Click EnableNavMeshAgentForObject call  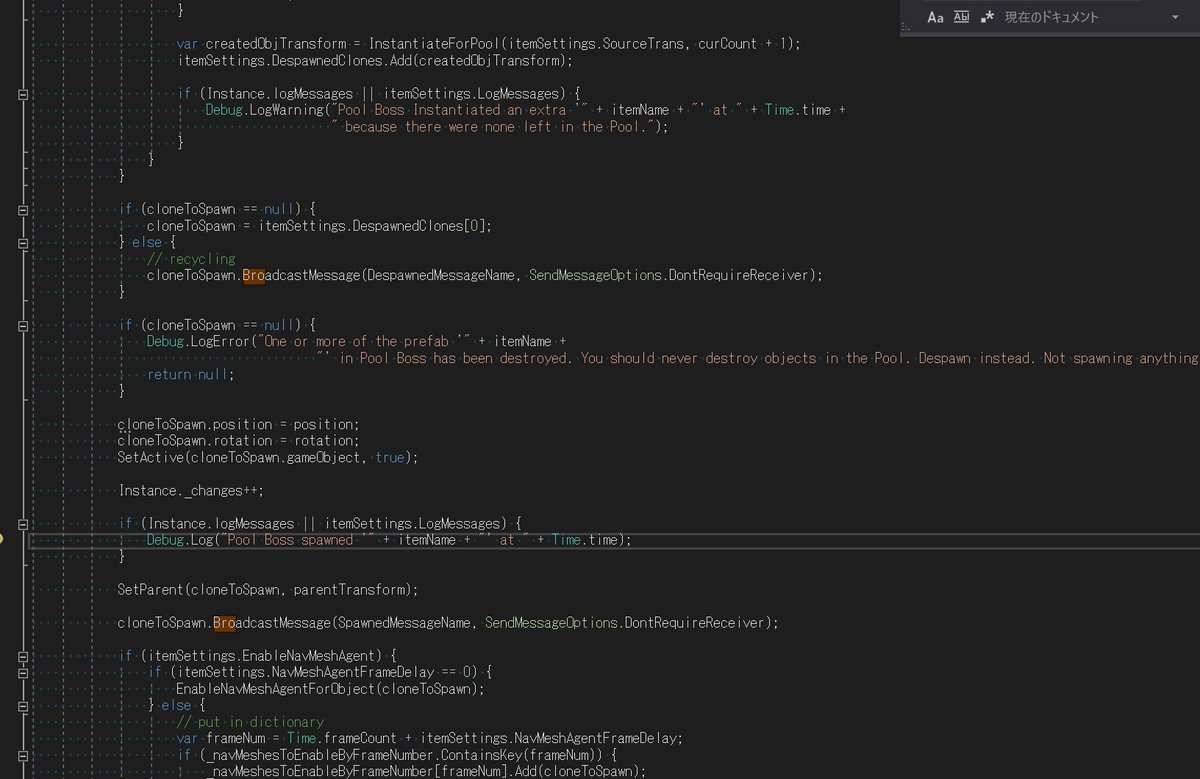point(274,689)
